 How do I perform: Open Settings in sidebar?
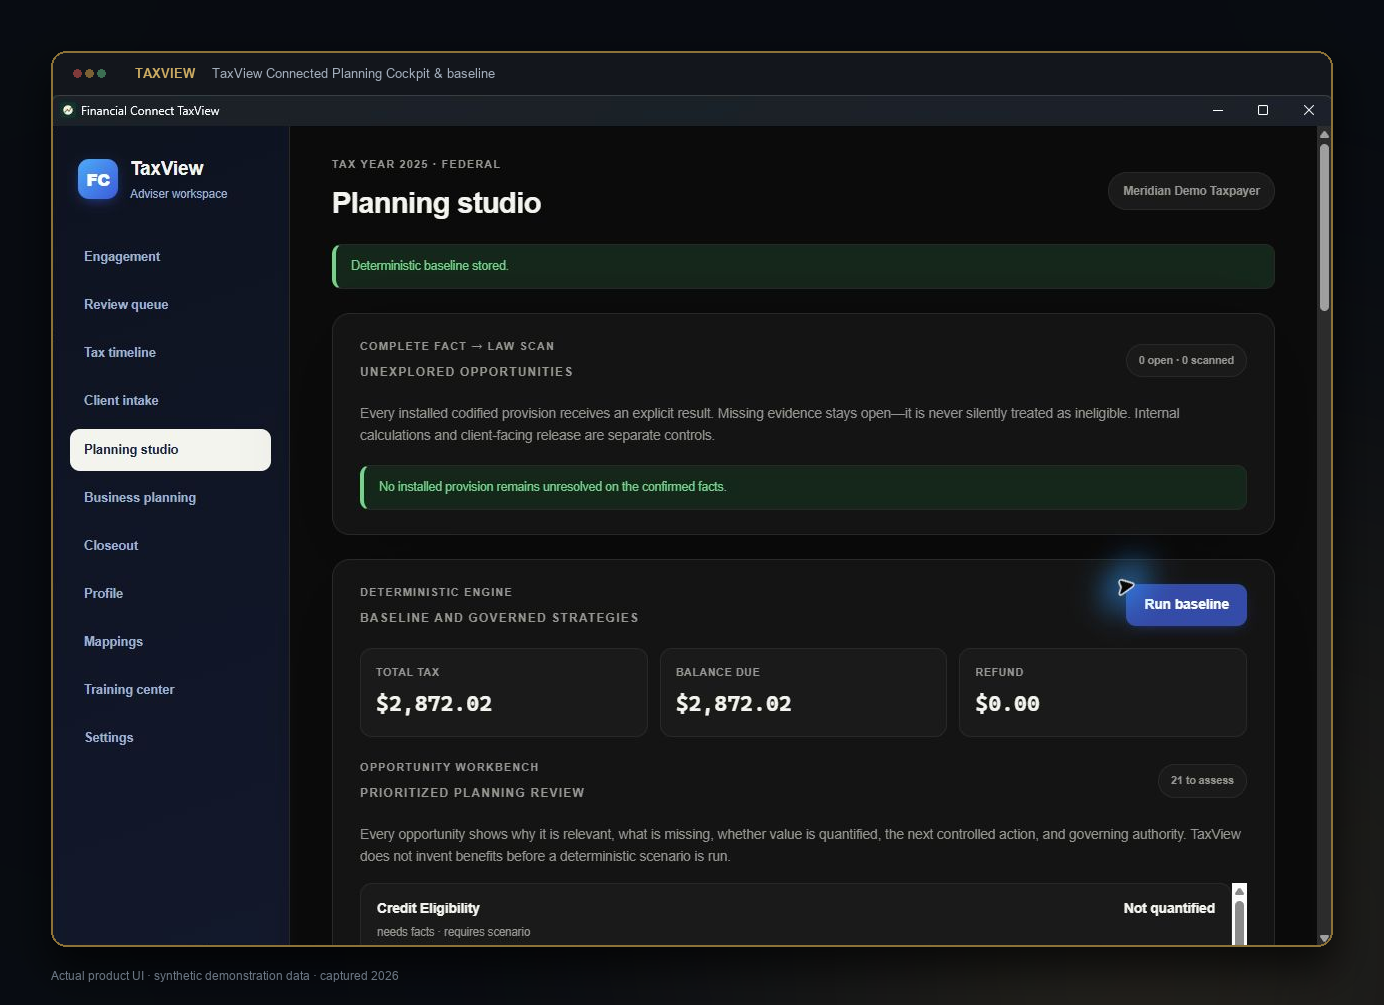(170, 738)
